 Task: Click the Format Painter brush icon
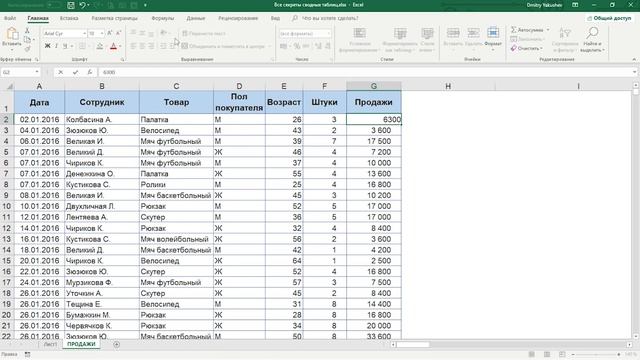click(x=27, y=49)
